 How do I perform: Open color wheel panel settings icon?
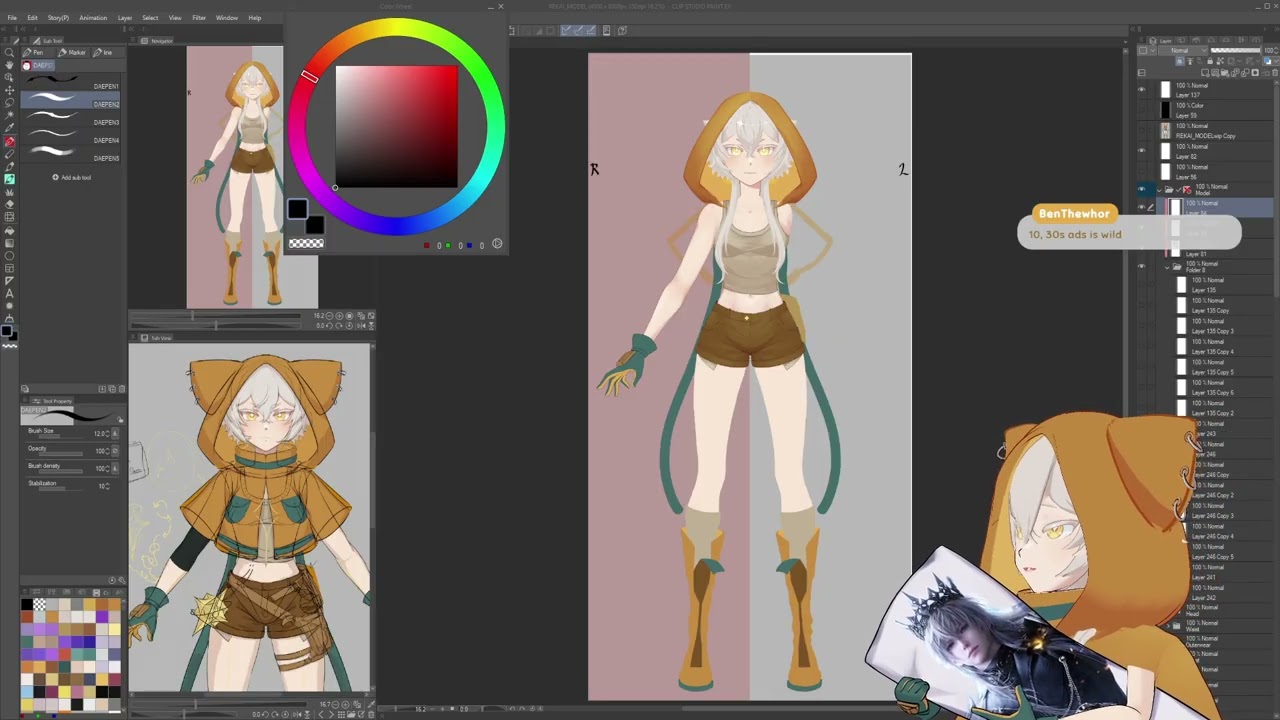[x=497, y=243]
